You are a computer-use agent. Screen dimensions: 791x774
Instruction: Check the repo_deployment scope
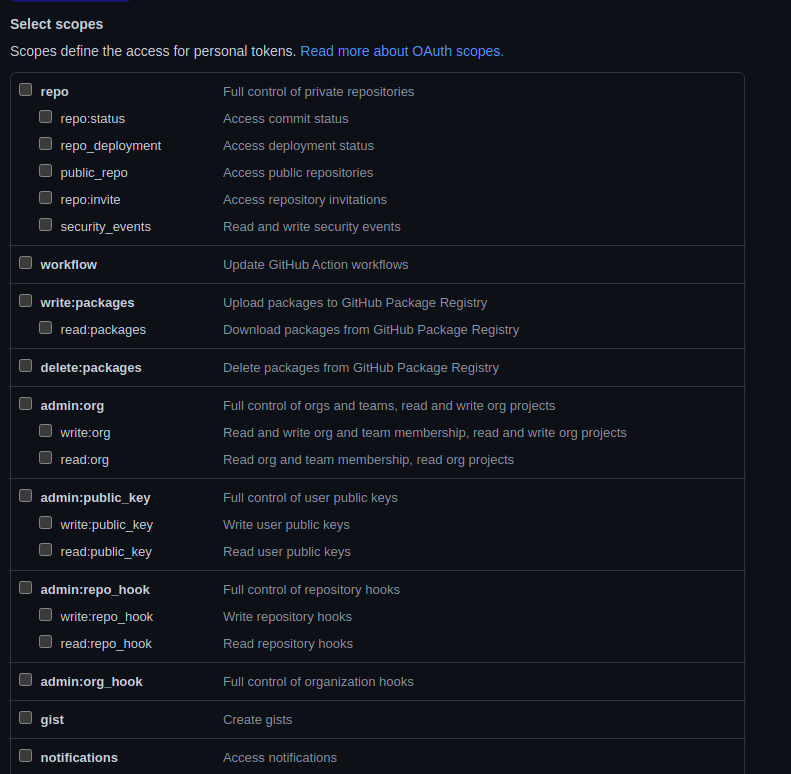[x=46, y=144]
